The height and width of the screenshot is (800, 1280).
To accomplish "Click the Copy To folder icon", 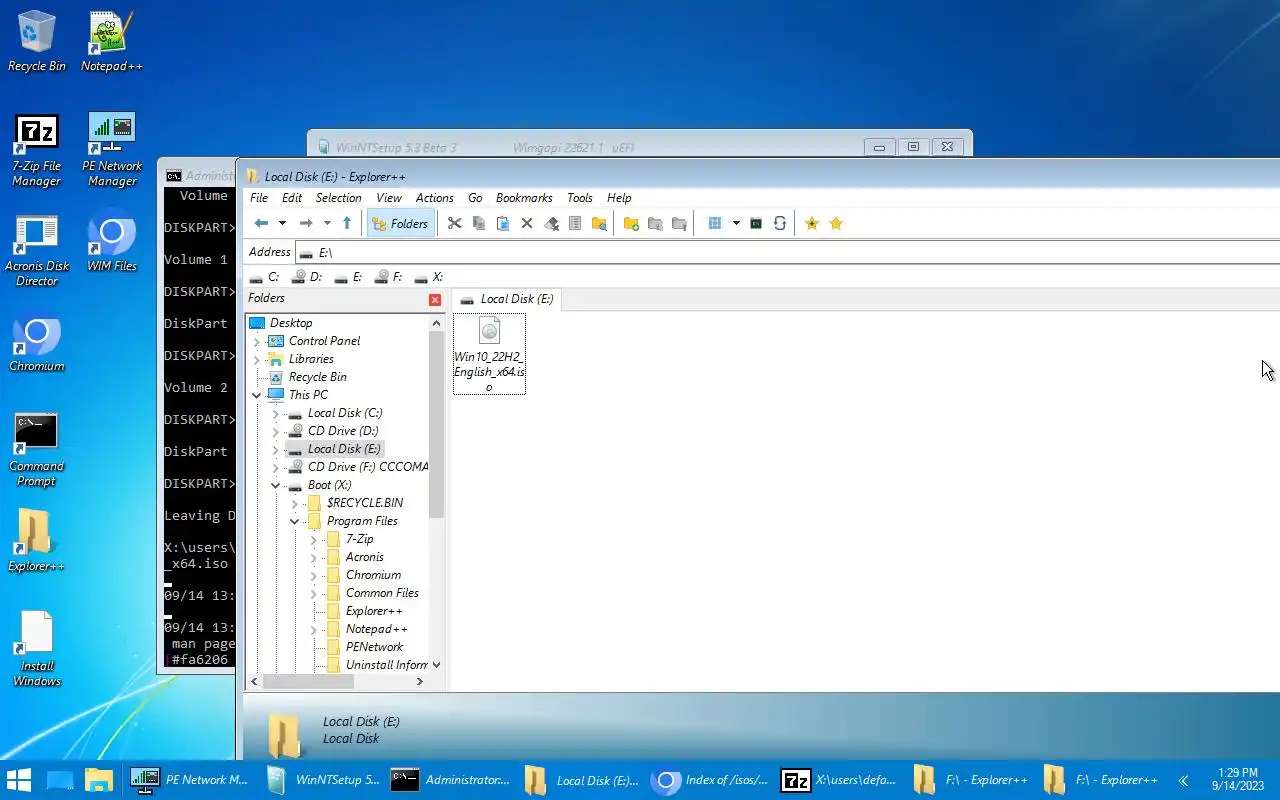I will click(x=655, y=224).
